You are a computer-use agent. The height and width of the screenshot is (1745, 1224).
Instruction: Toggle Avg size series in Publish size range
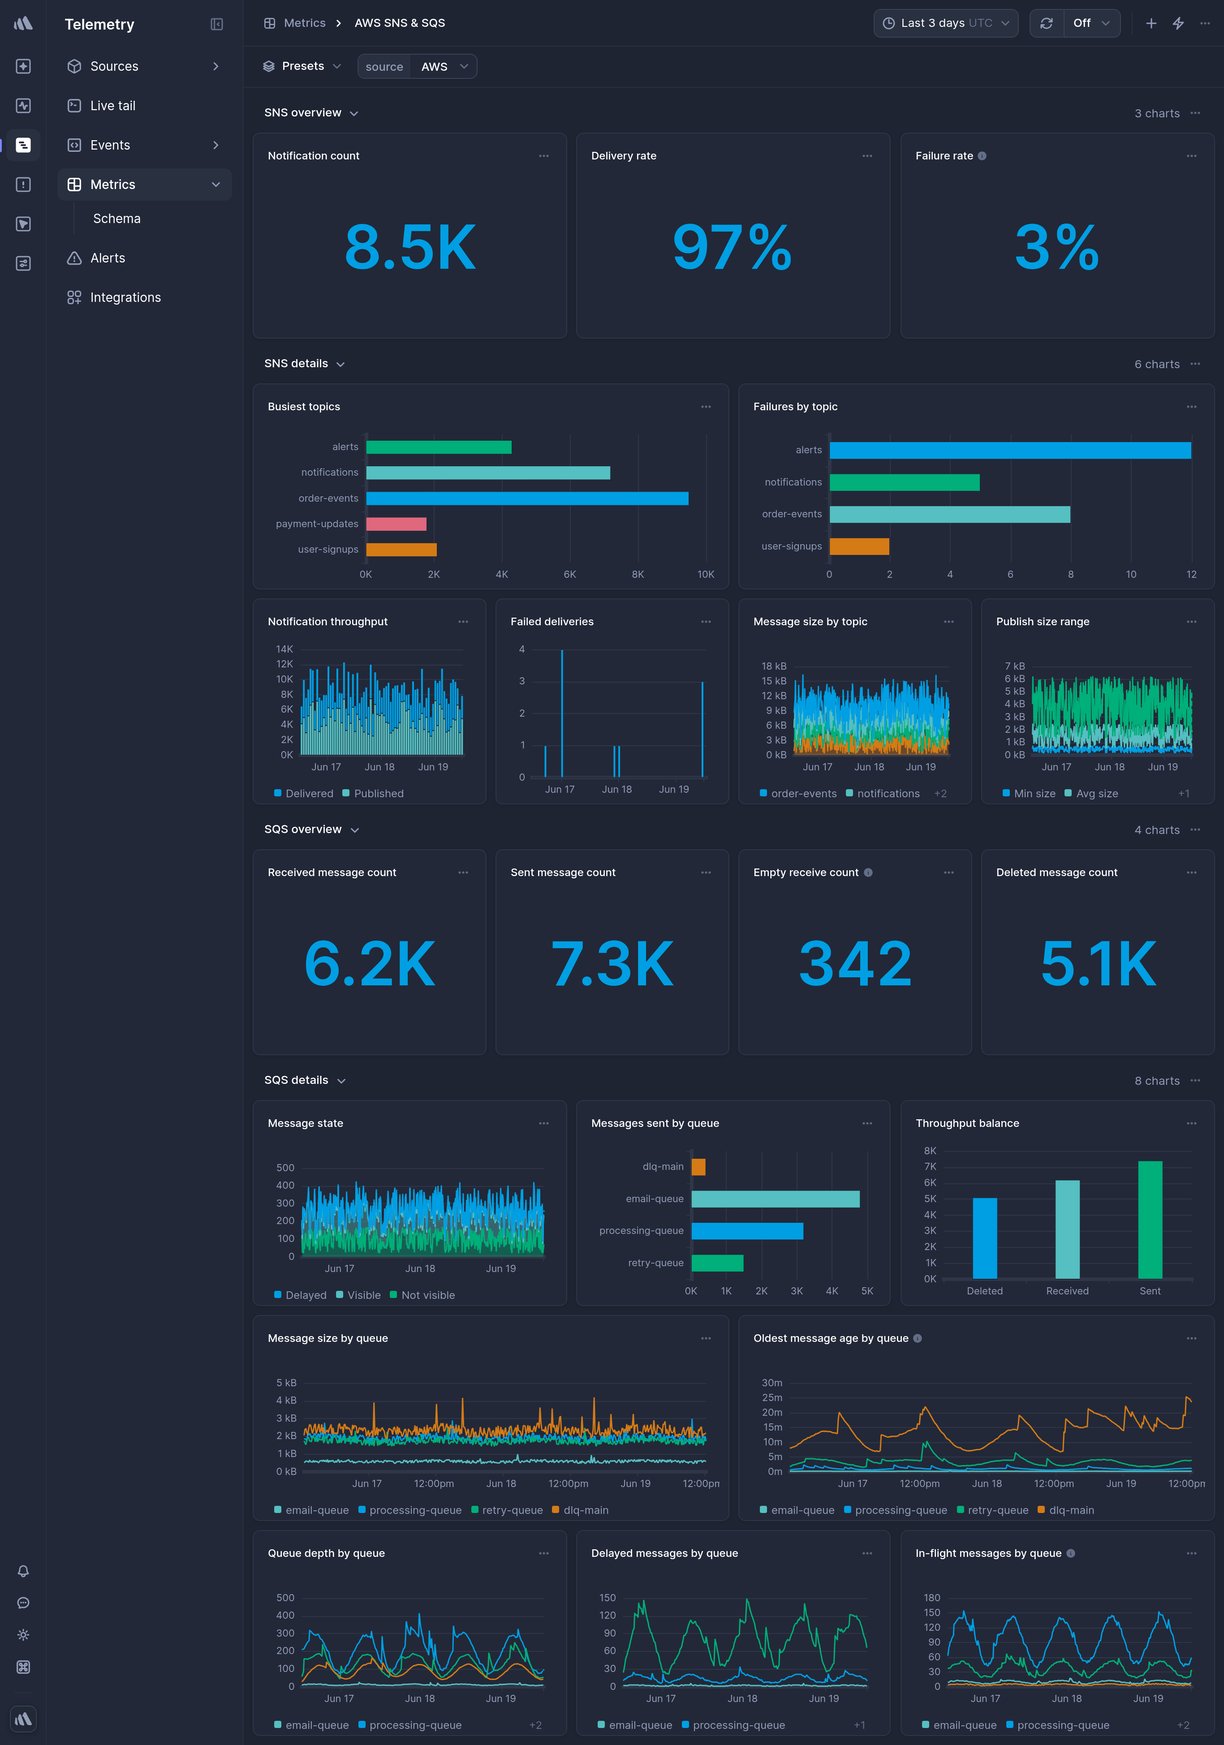pos(1091,794)
